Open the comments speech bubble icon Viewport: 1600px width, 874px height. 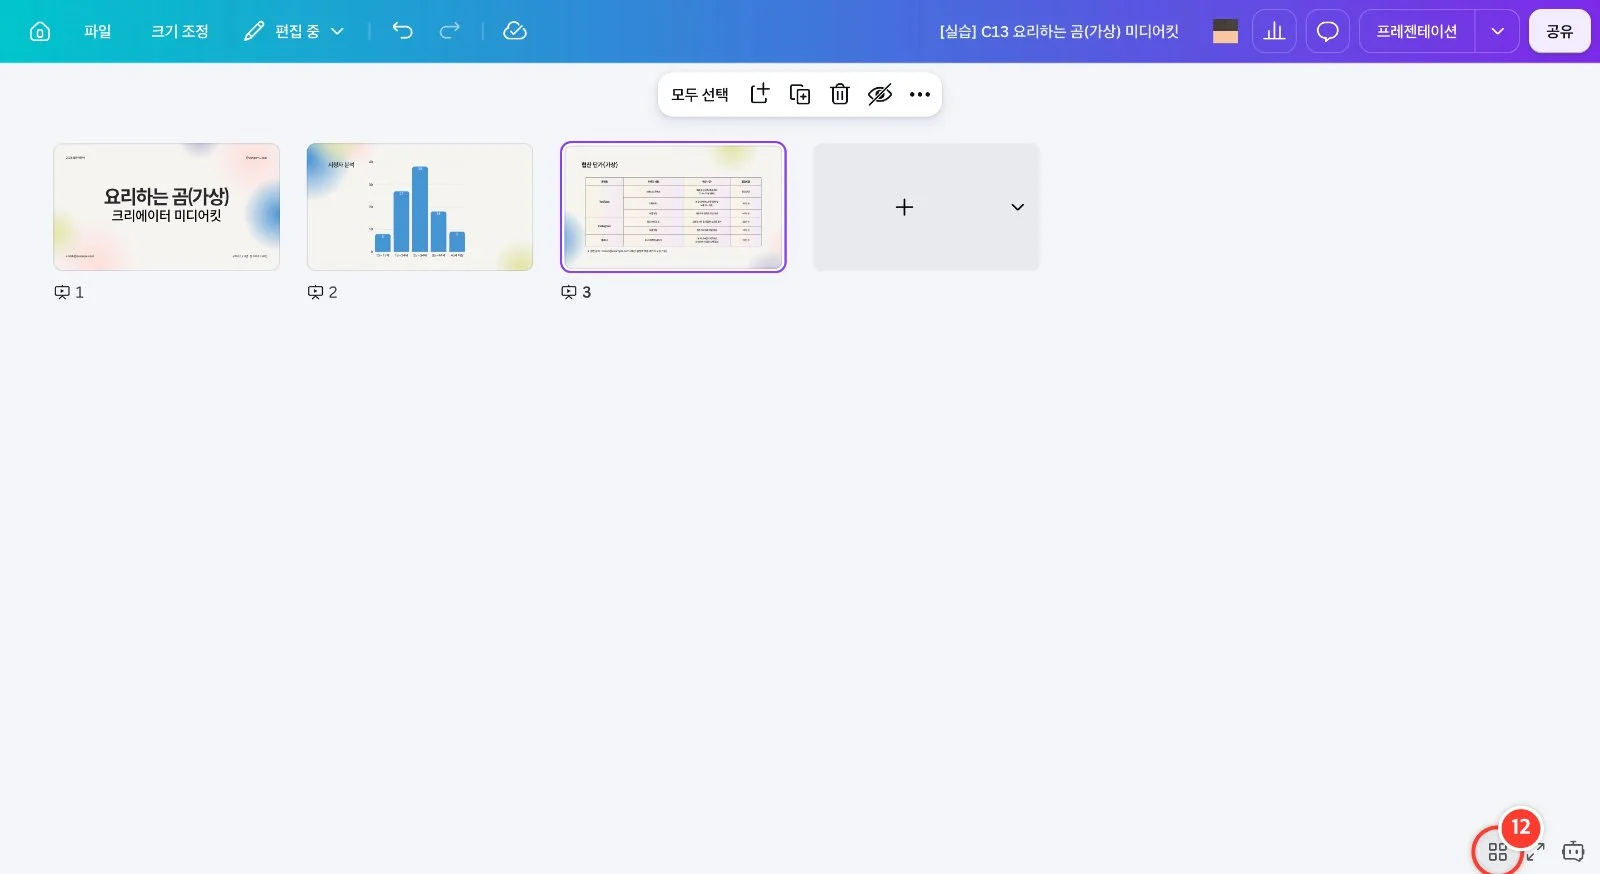pos(1328,31)
